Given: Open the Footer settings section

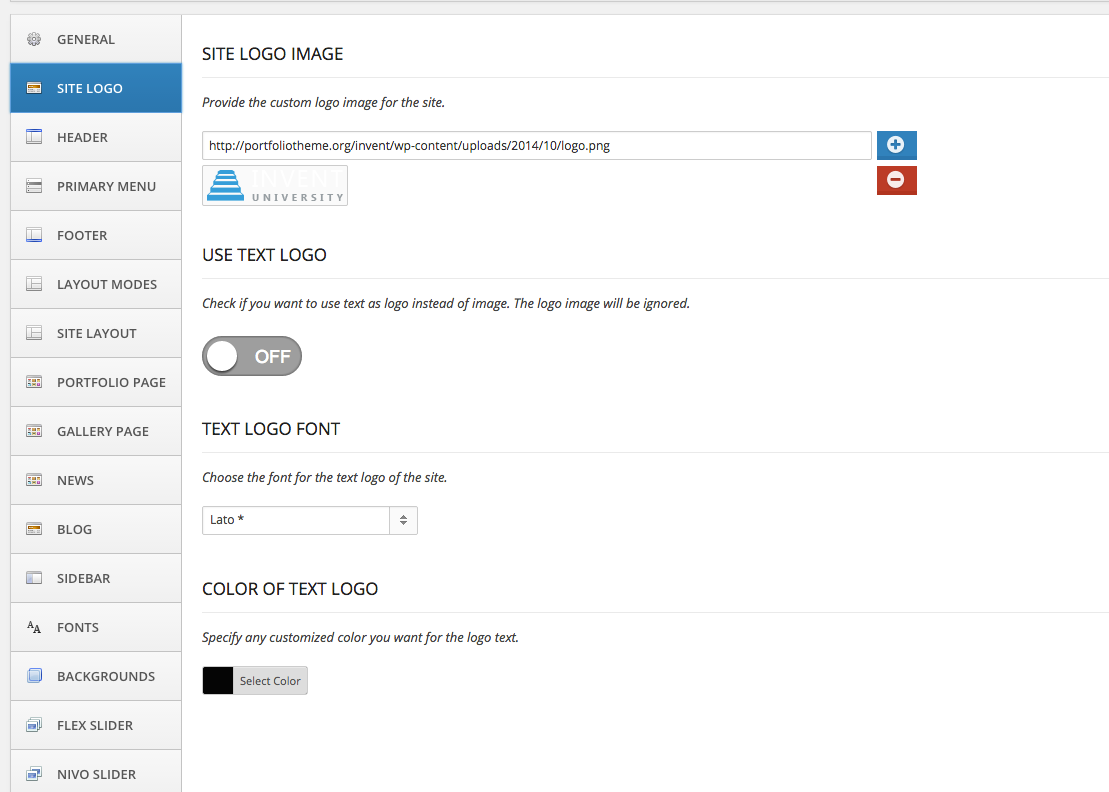Looking at the screenshot, I should click(33, 235).
